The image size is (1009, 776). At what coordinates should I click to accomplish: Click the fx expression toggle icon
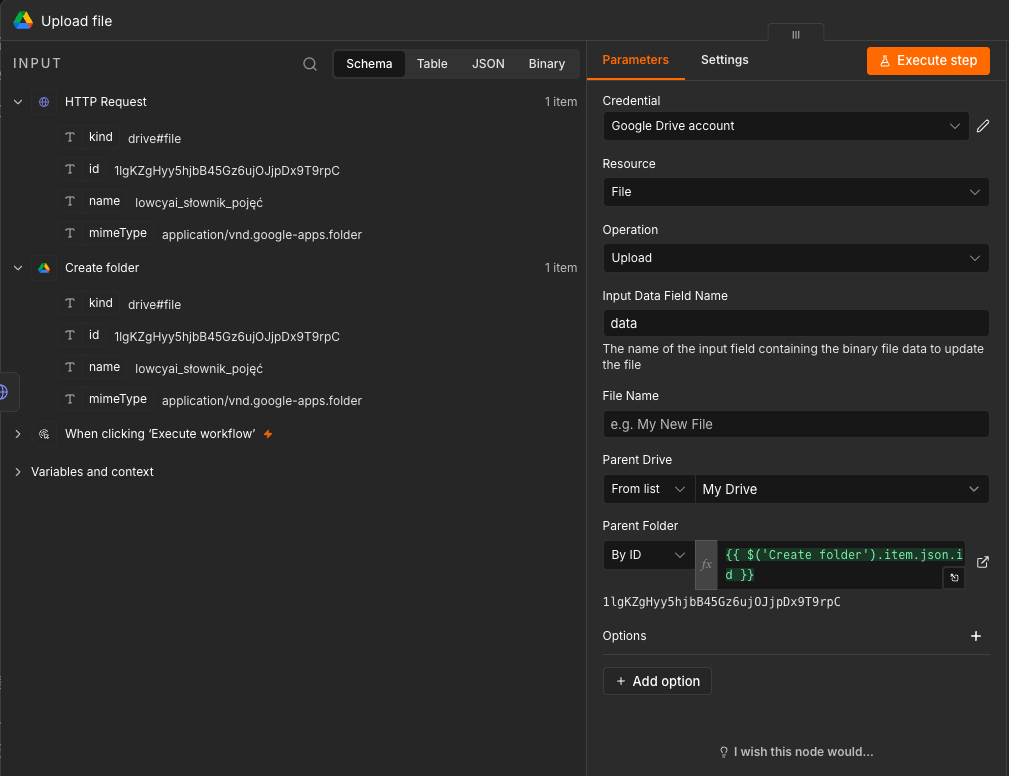pyautogui.click(x=706, y=564)
